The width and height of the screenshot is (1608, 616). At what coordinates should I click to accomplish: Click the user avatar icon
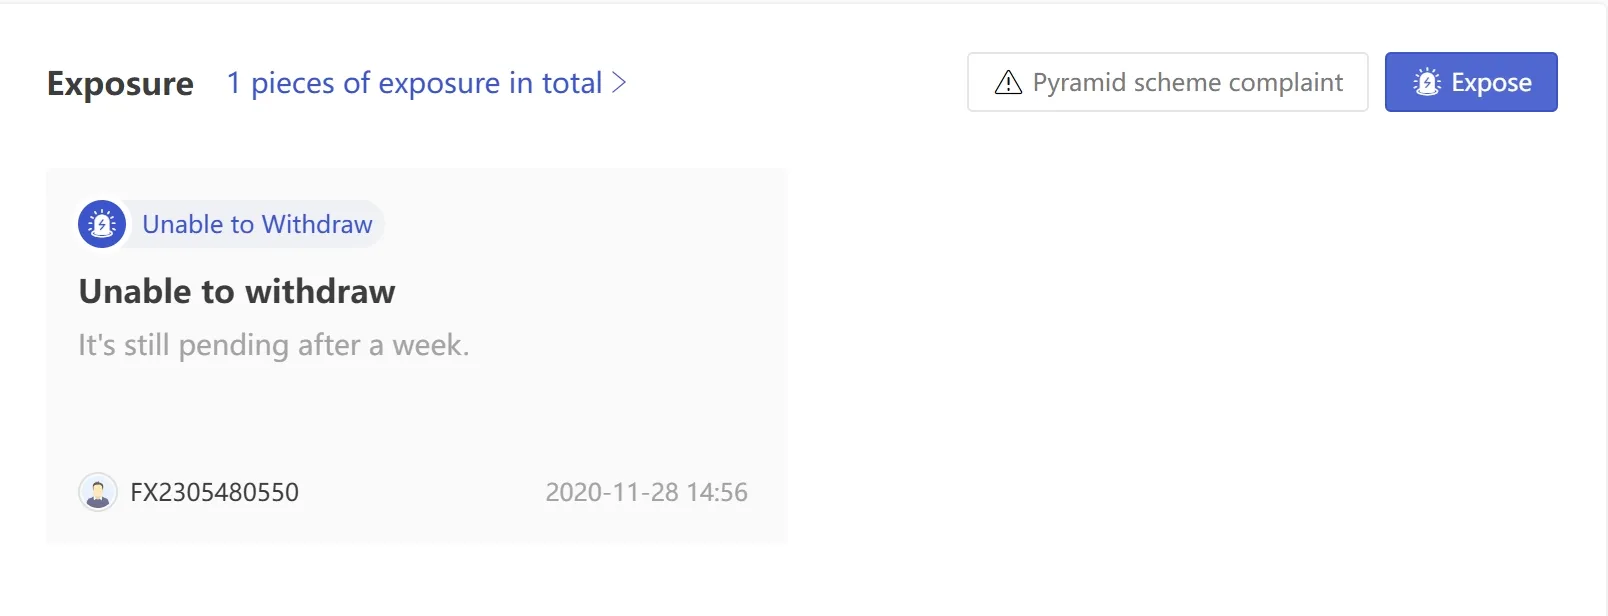pyautogui.click(x=98, y=492)
